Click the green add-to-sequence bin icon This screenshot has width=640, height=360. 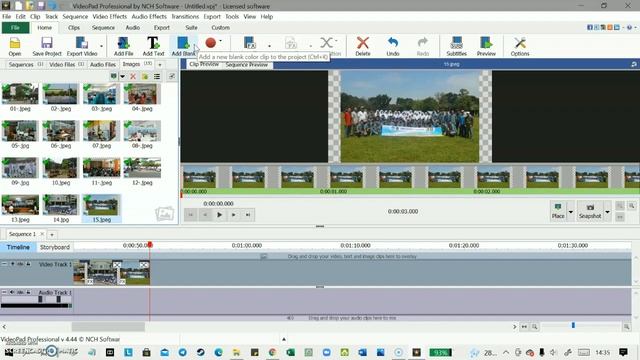click(113, 76)
